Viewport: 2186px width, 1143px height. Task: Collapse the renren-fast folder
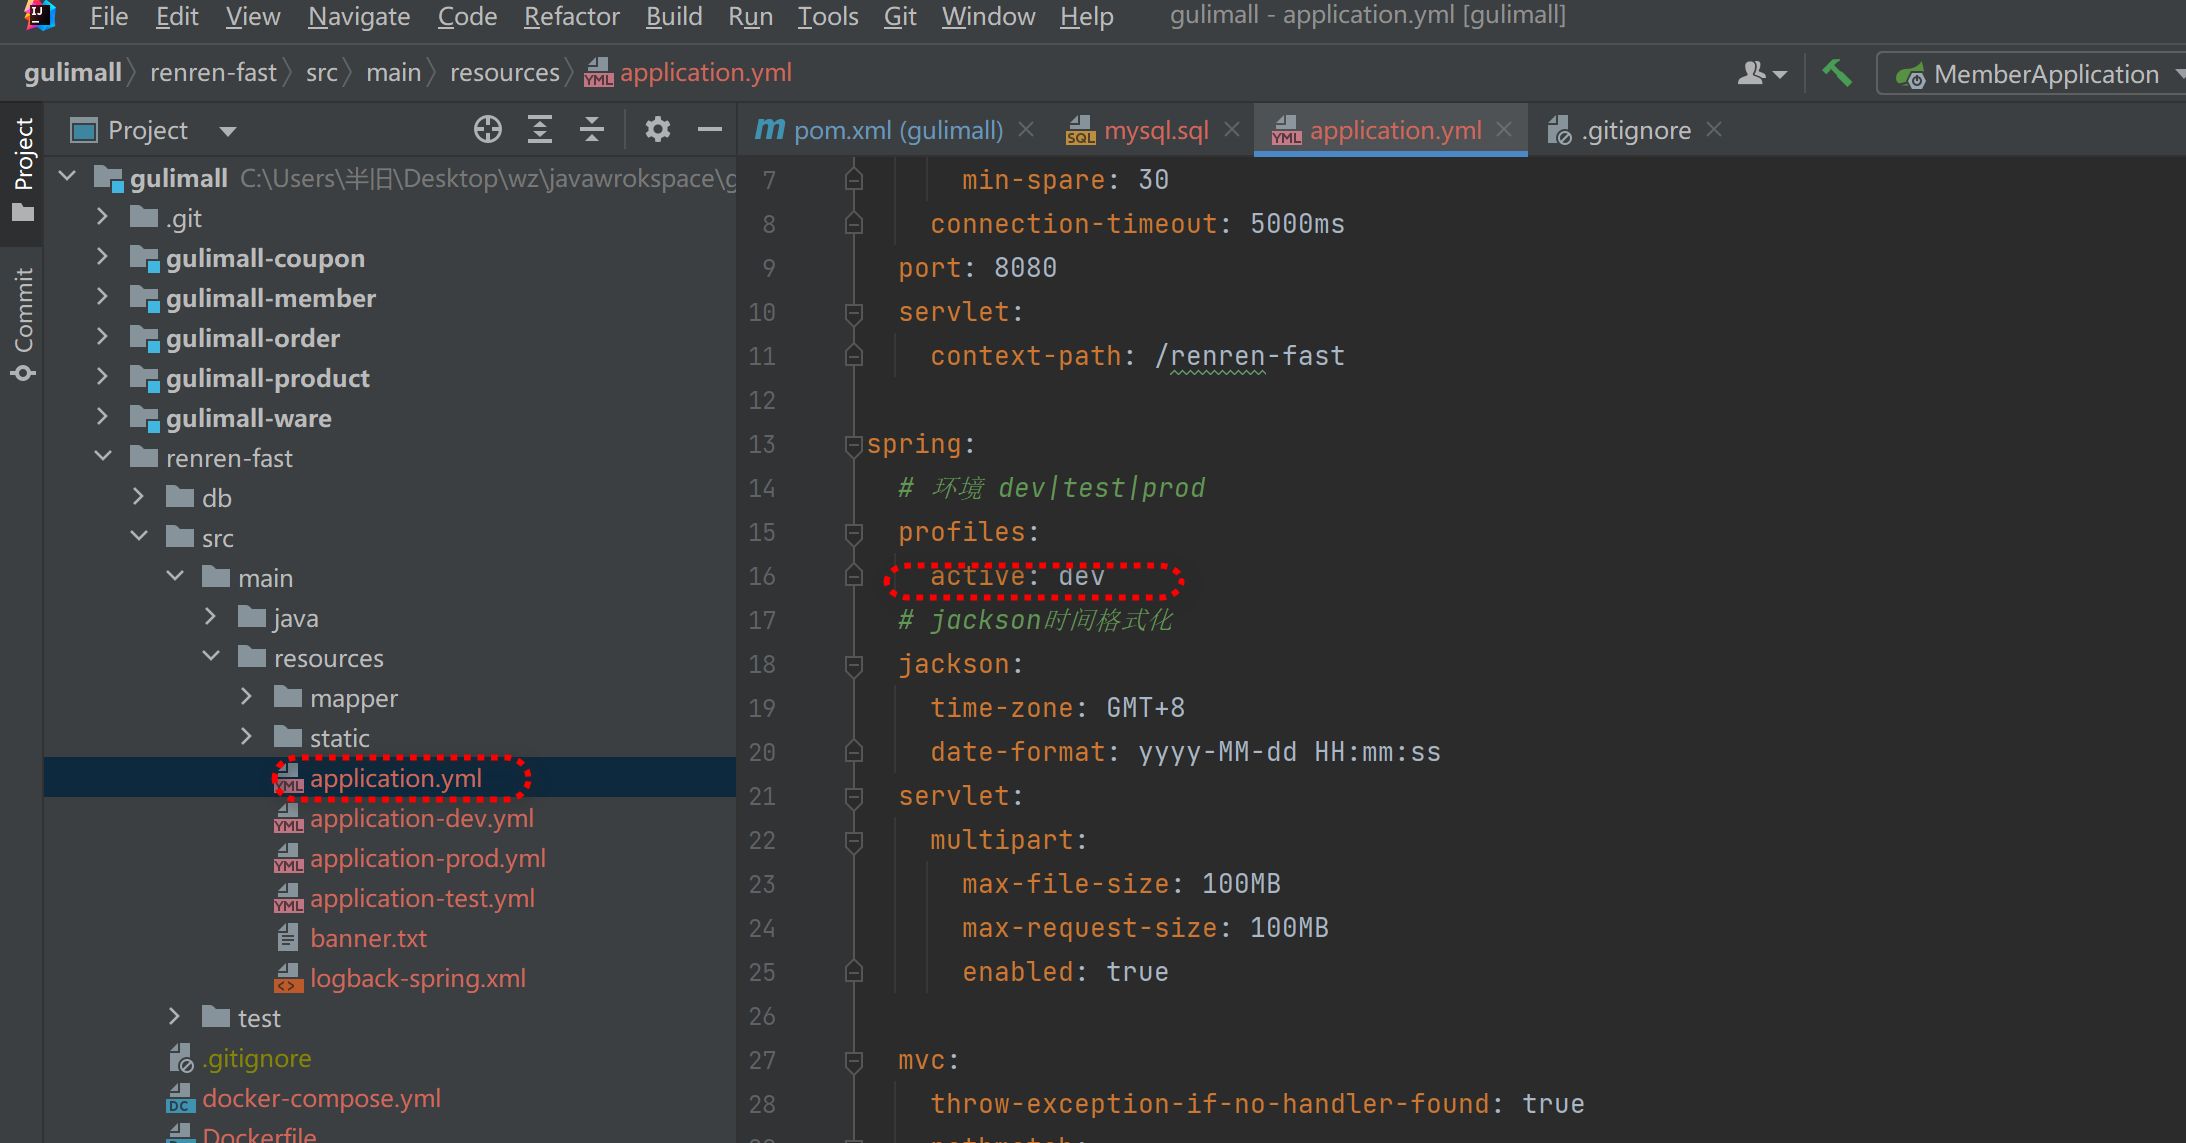pos(102,457)
